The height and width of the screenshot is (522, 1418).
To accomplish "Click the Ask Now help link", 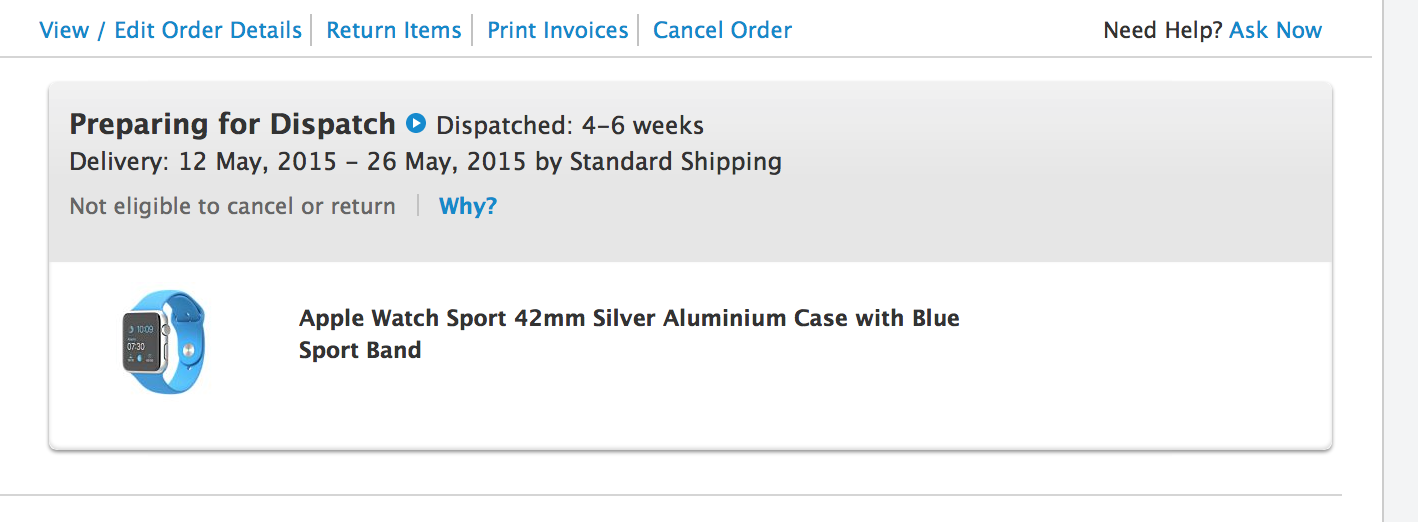I will [x=1275, y=30].
